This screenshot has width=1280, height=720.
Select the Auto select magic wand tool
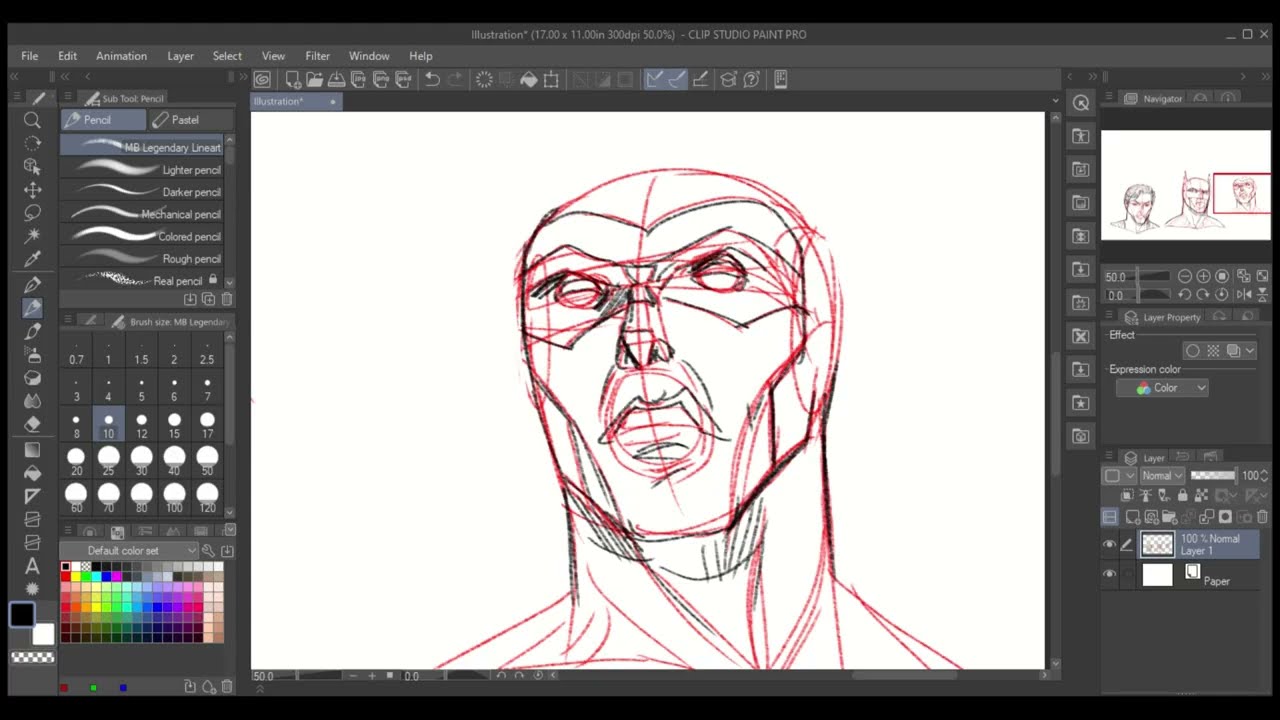tap(32, 235)
